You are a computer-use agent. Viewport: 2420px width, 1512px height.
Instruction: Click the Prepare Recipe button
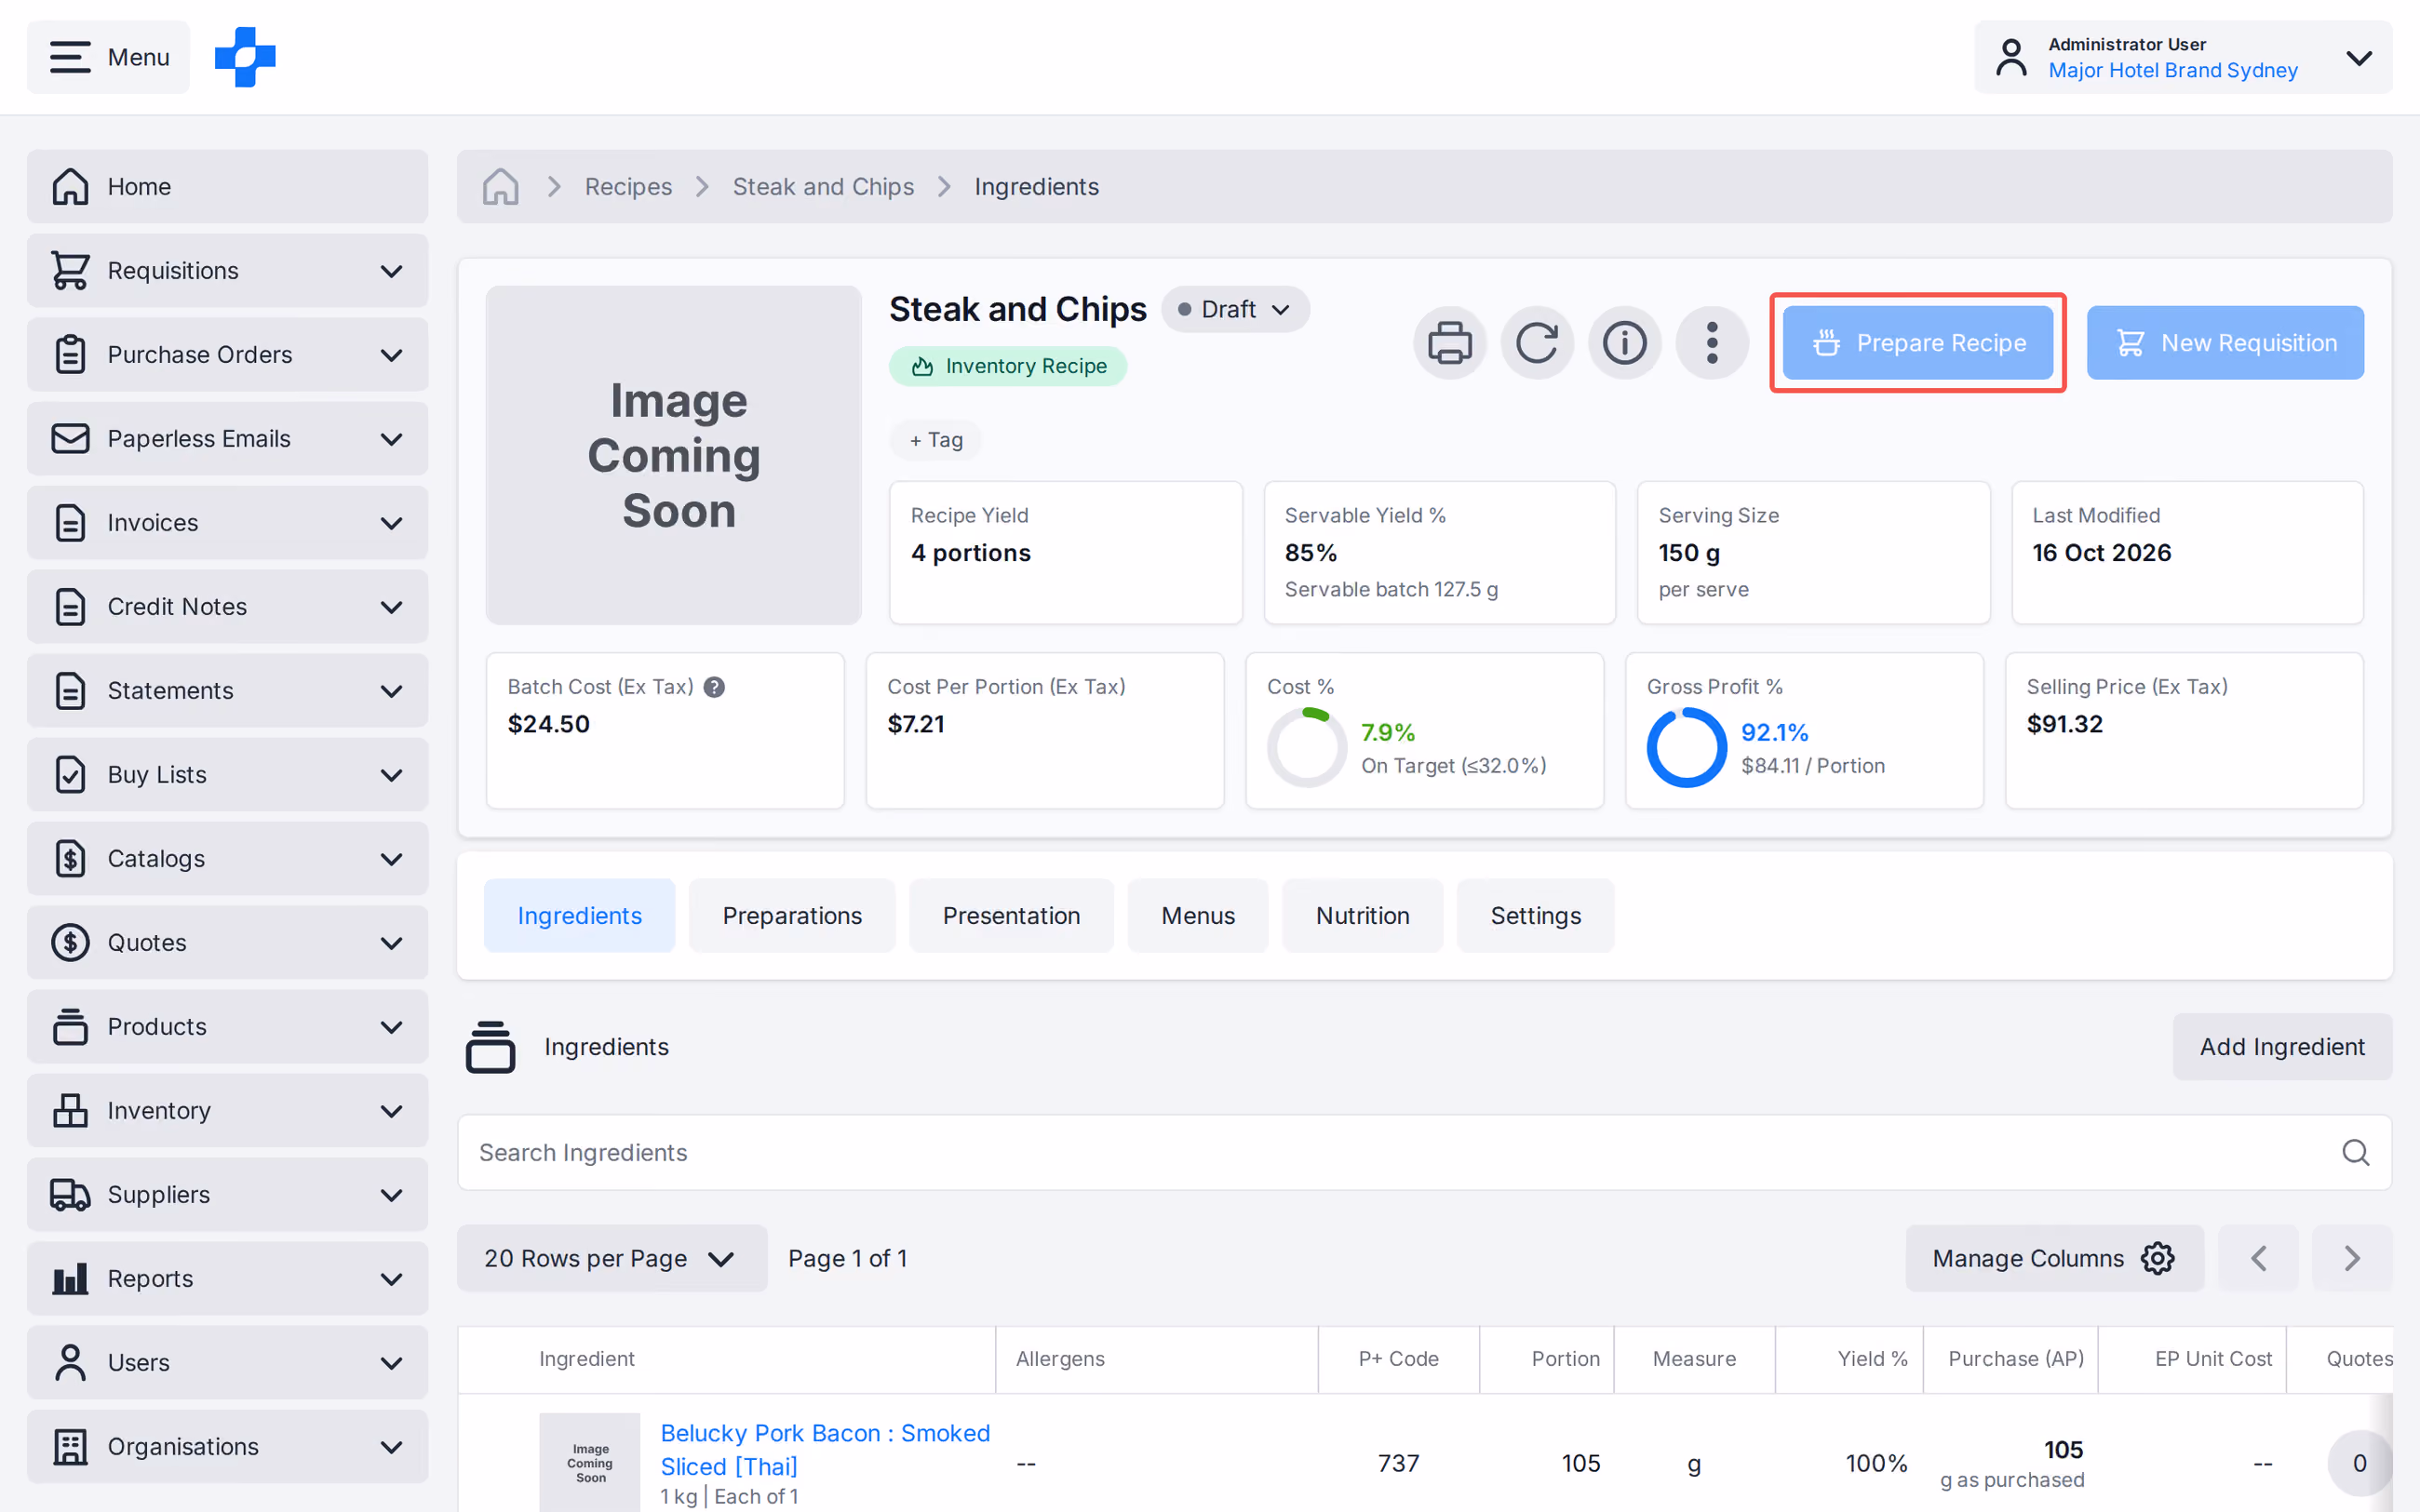point(1918,343)
